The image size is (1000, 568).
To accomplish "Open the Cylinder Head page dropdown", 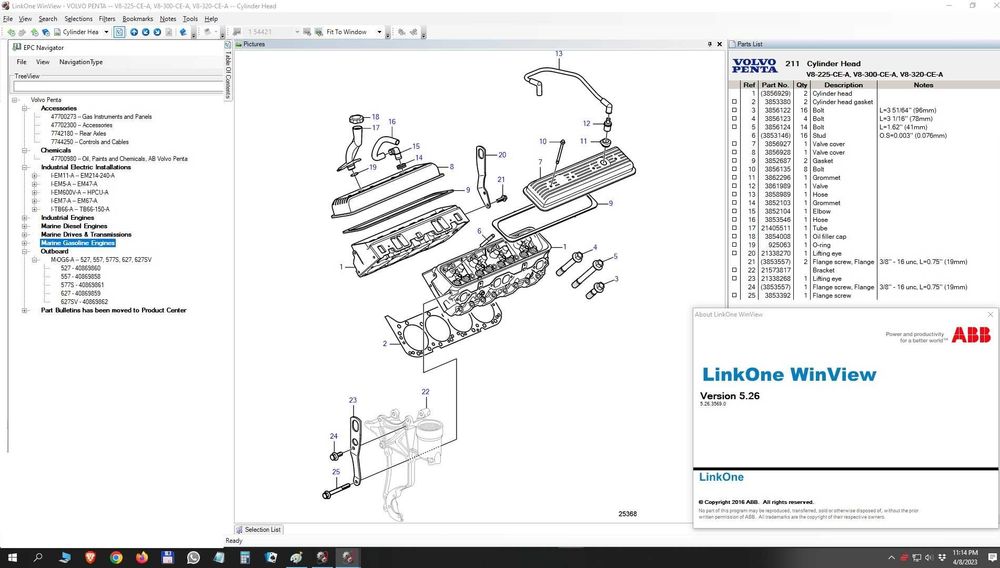I will tap(106, 32).
